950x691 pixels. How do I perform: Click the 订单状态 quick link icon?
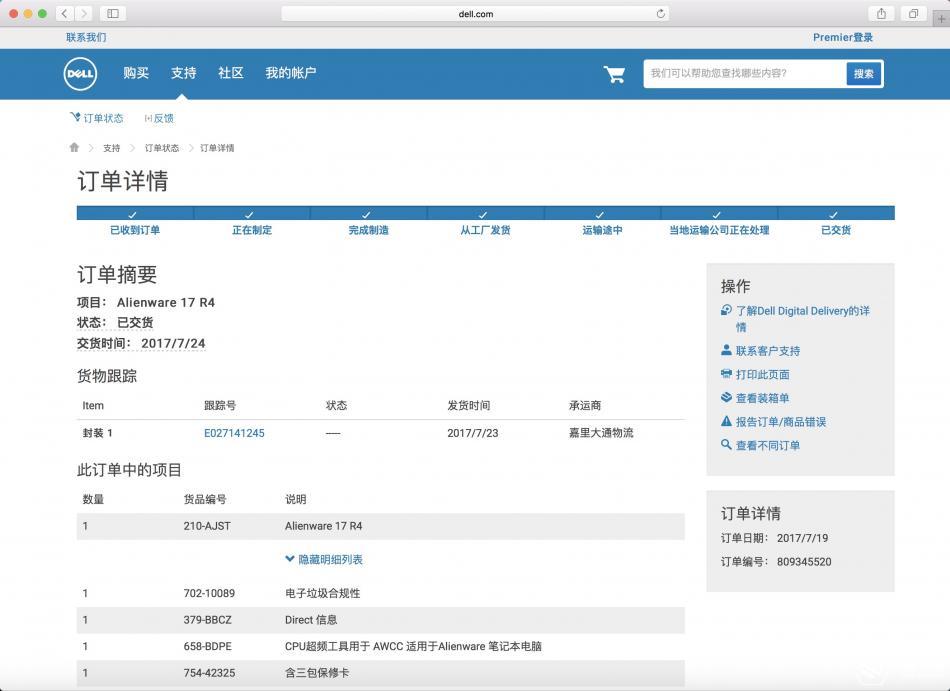pos(79,117)
